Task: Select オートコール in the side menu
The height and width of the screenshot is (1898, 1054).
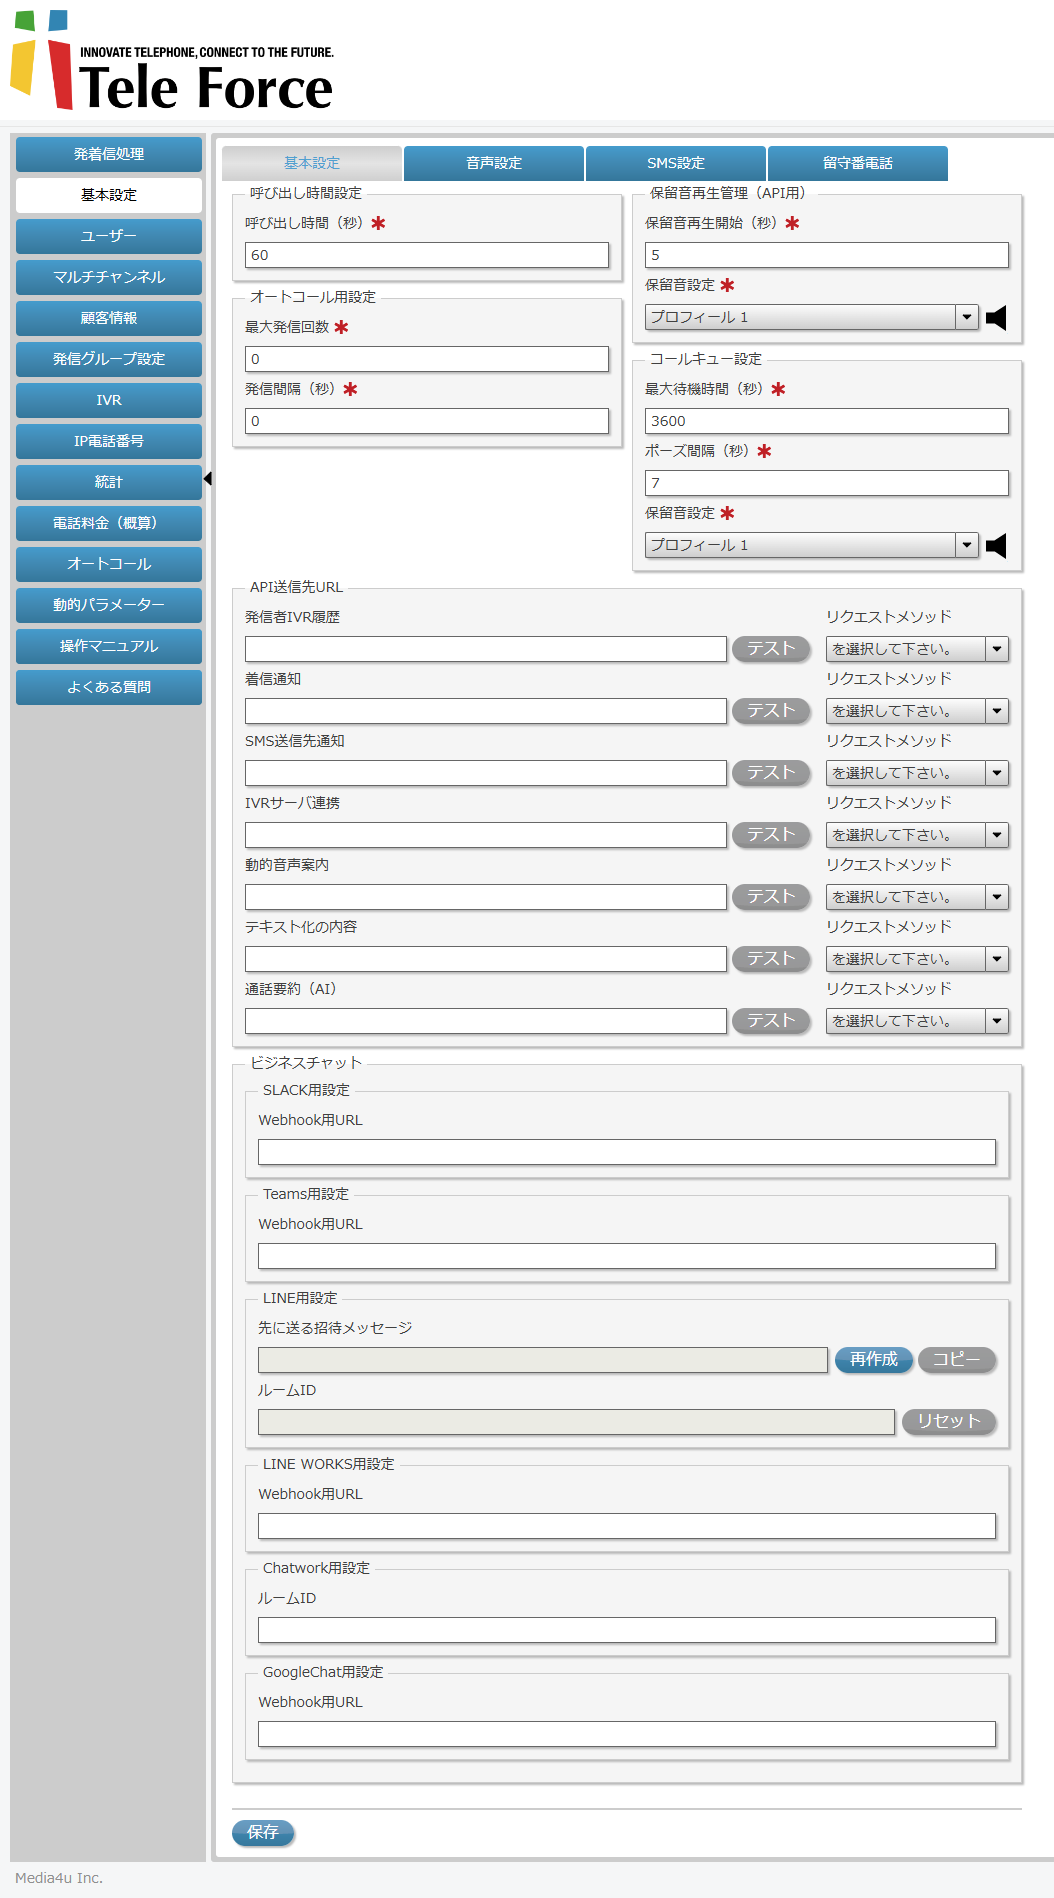Action: [109, 564]
